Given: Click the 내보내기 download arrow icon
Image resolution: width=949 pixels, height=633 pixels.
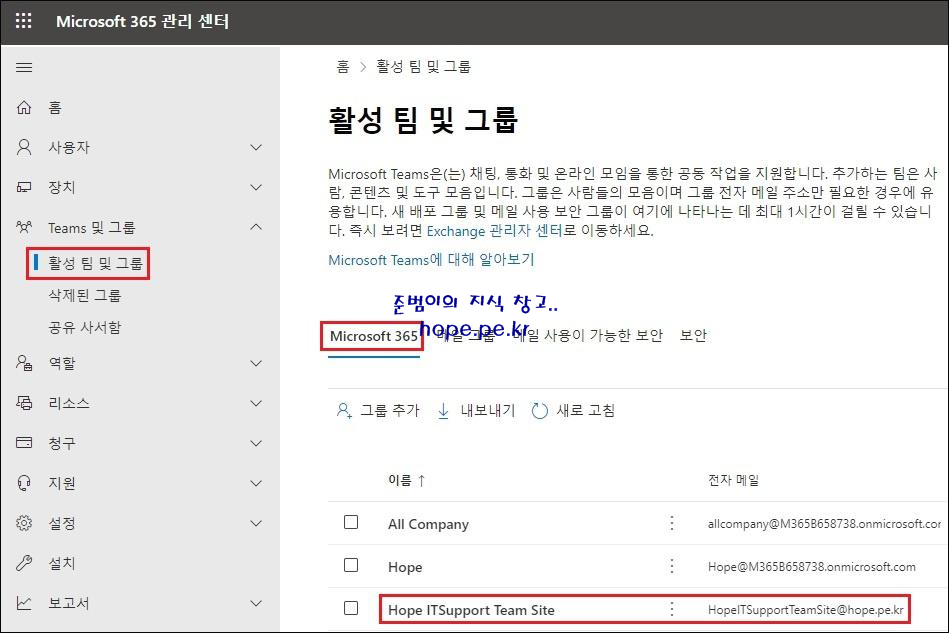Looking at the screenshot, I should click(443, 411).
